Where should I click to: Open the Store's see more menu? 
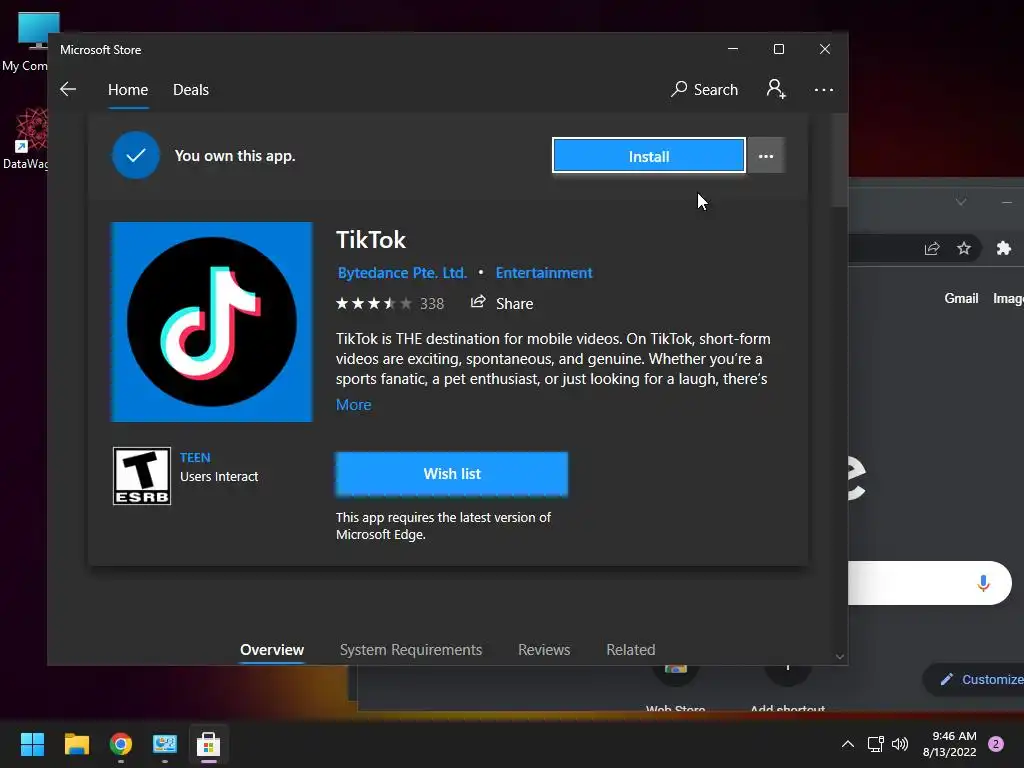click(824, 89)
